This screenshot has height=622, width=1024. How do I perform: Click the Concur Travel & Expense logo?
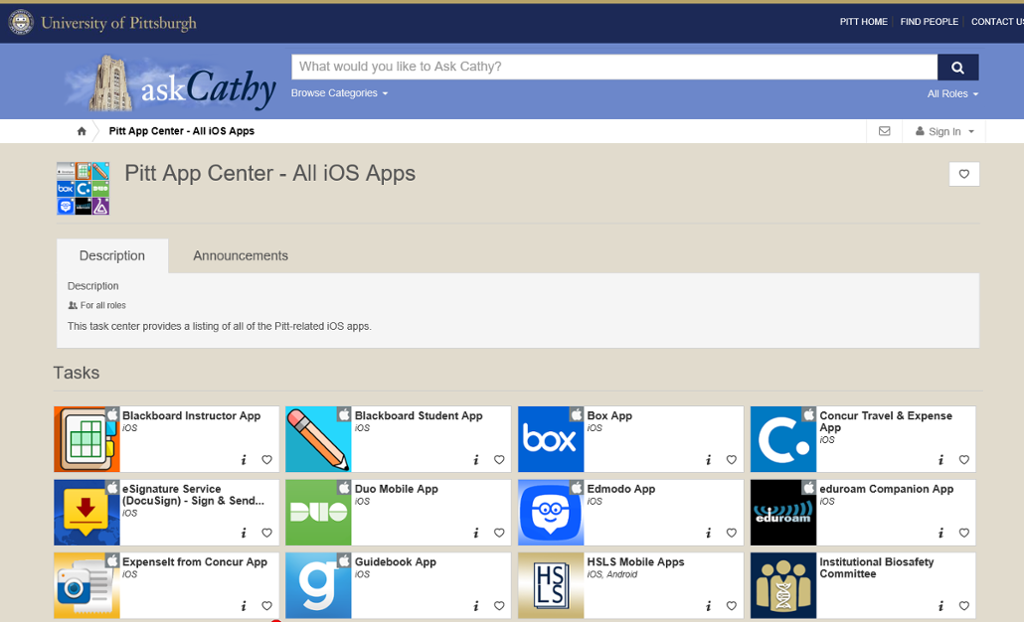[783, 438]
